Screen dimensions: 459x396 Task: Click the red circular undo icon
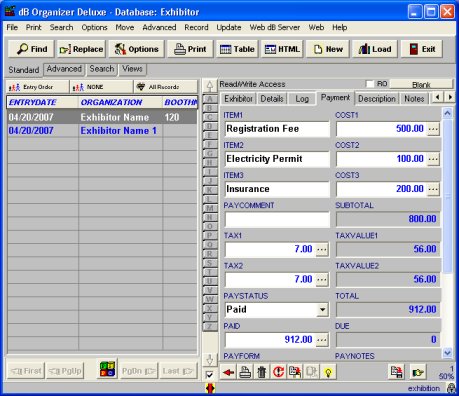[x=278, y=372]
